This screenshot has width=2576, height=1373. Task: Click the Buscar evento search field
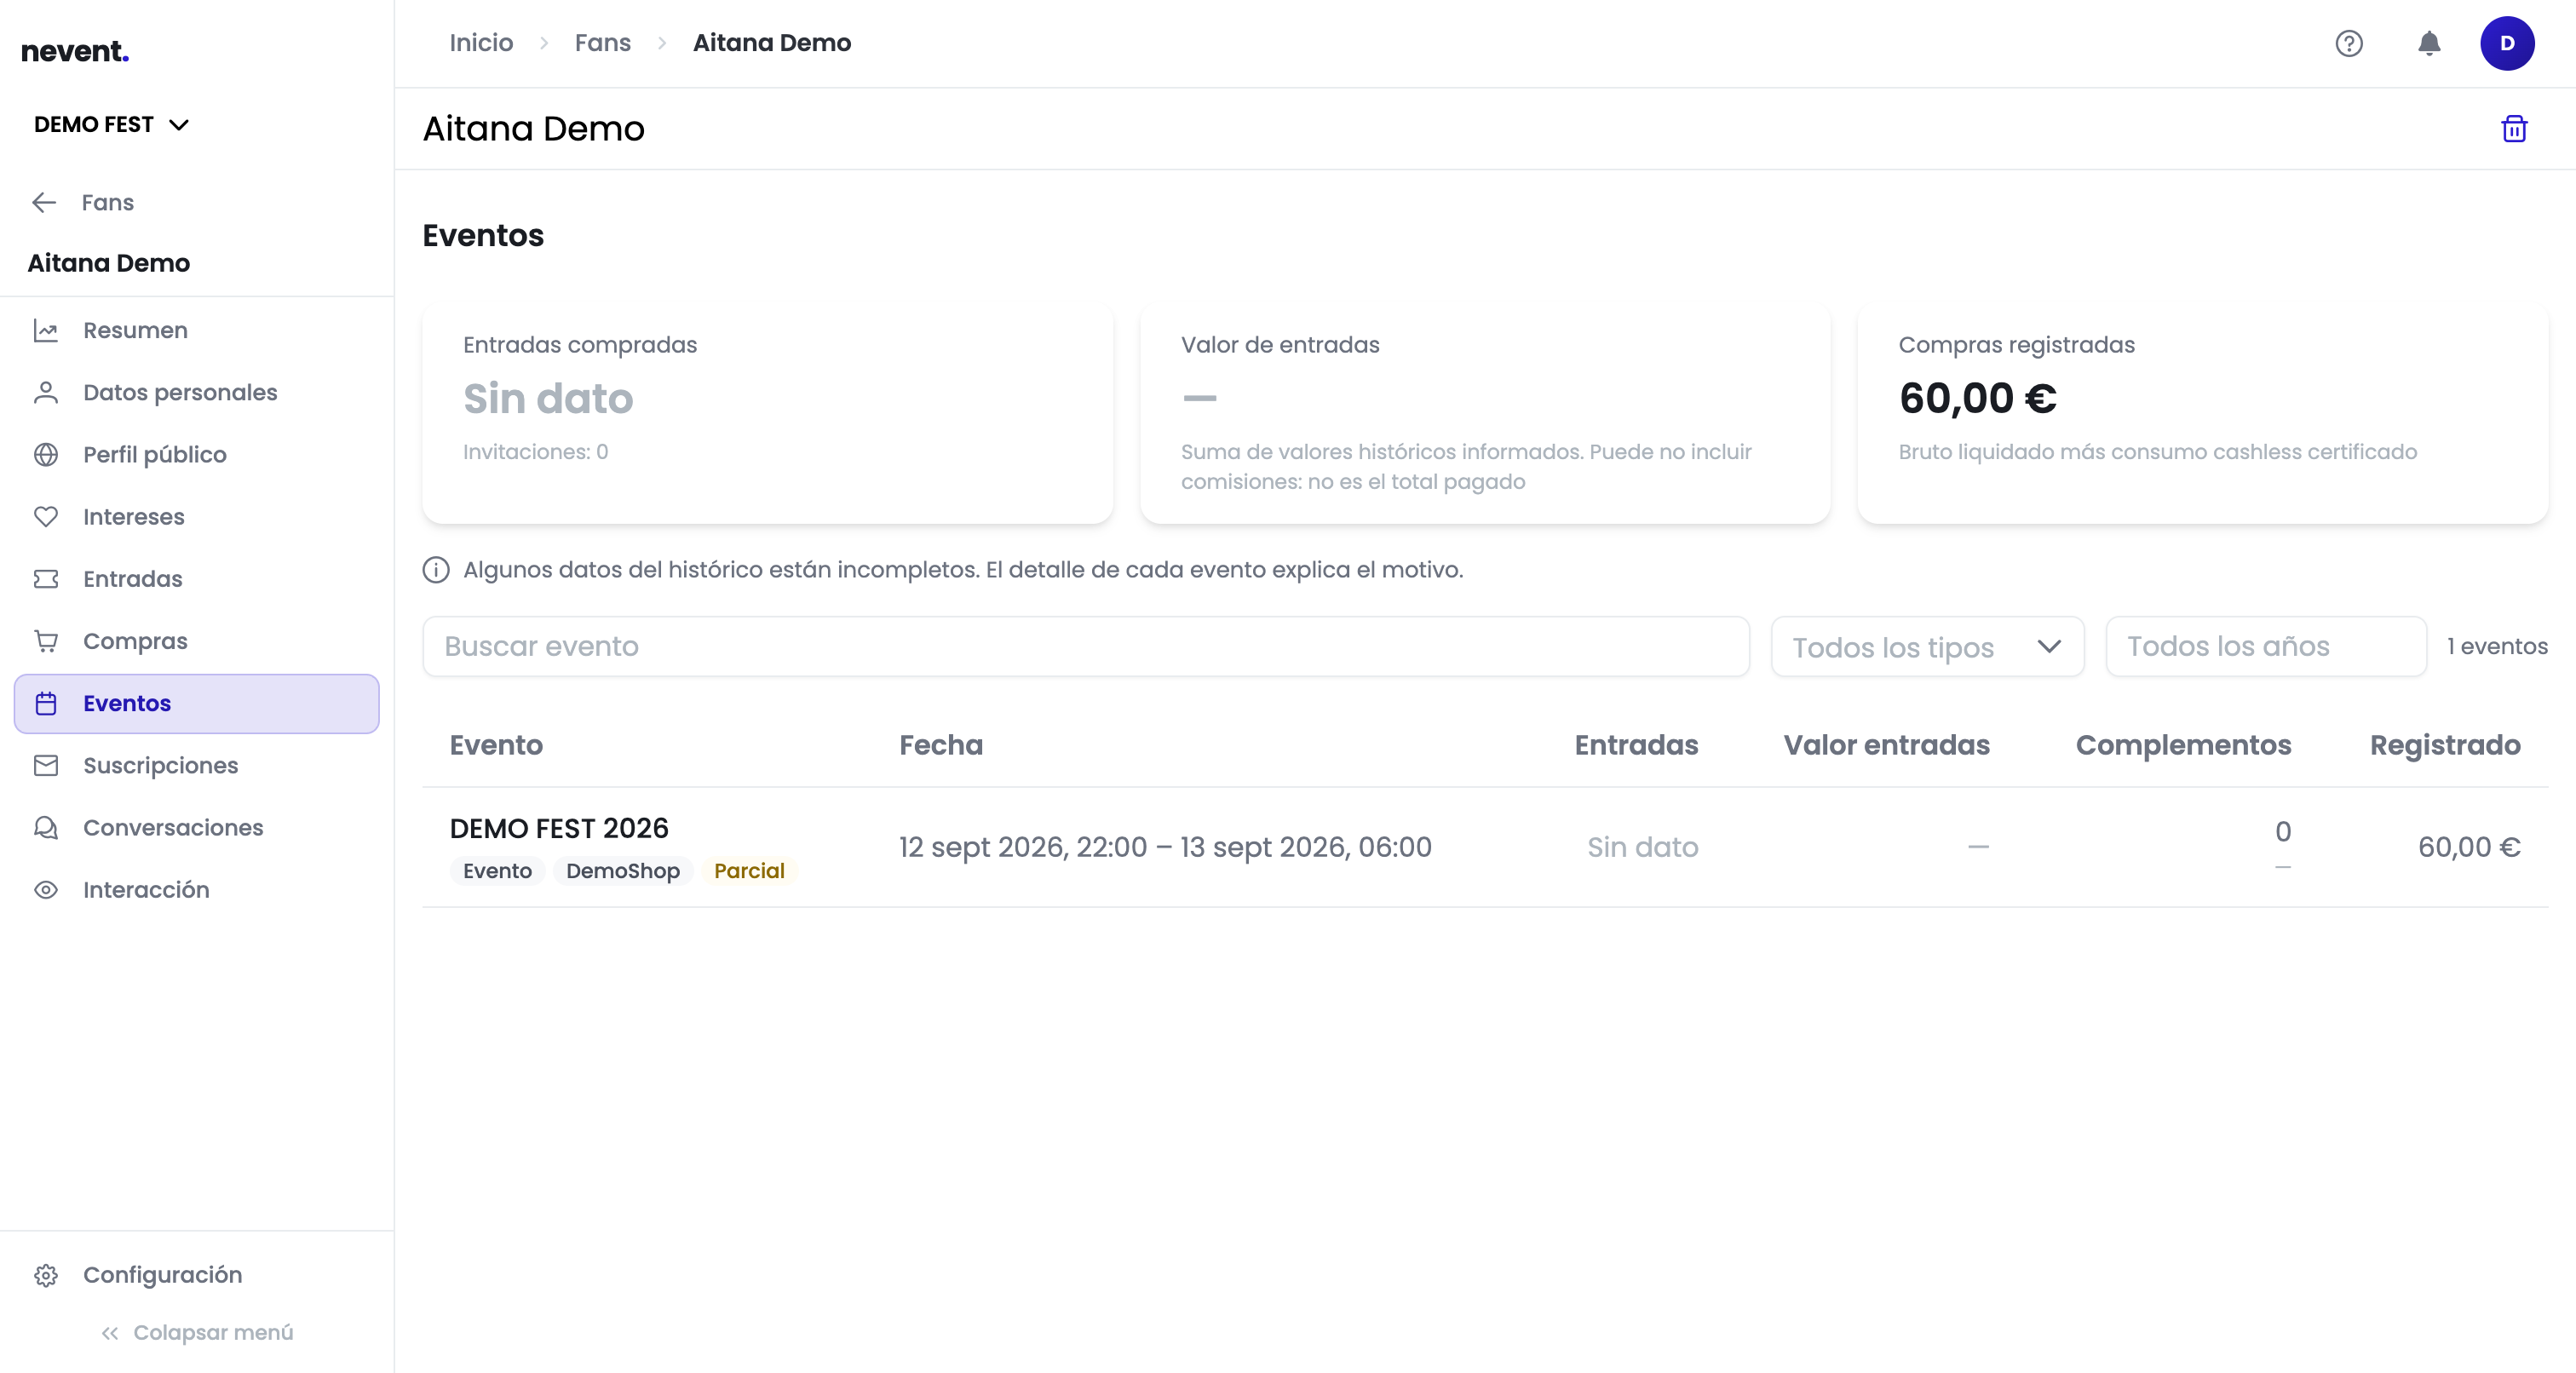click(x=1086, y=646)
